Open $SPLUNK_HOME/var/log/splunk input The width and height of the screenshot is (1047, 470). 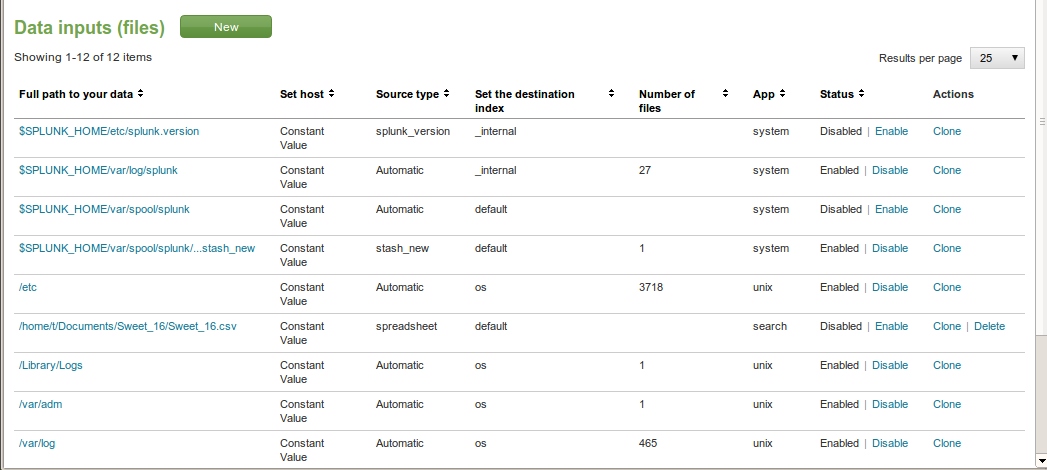[98, 170]
